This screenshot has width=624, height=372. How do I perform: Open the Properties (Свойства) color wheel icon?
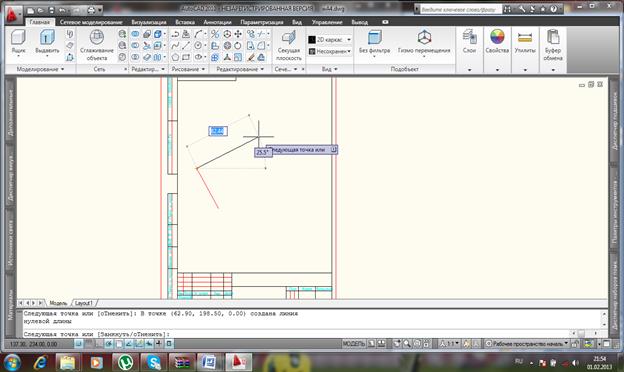coord(497,41)
